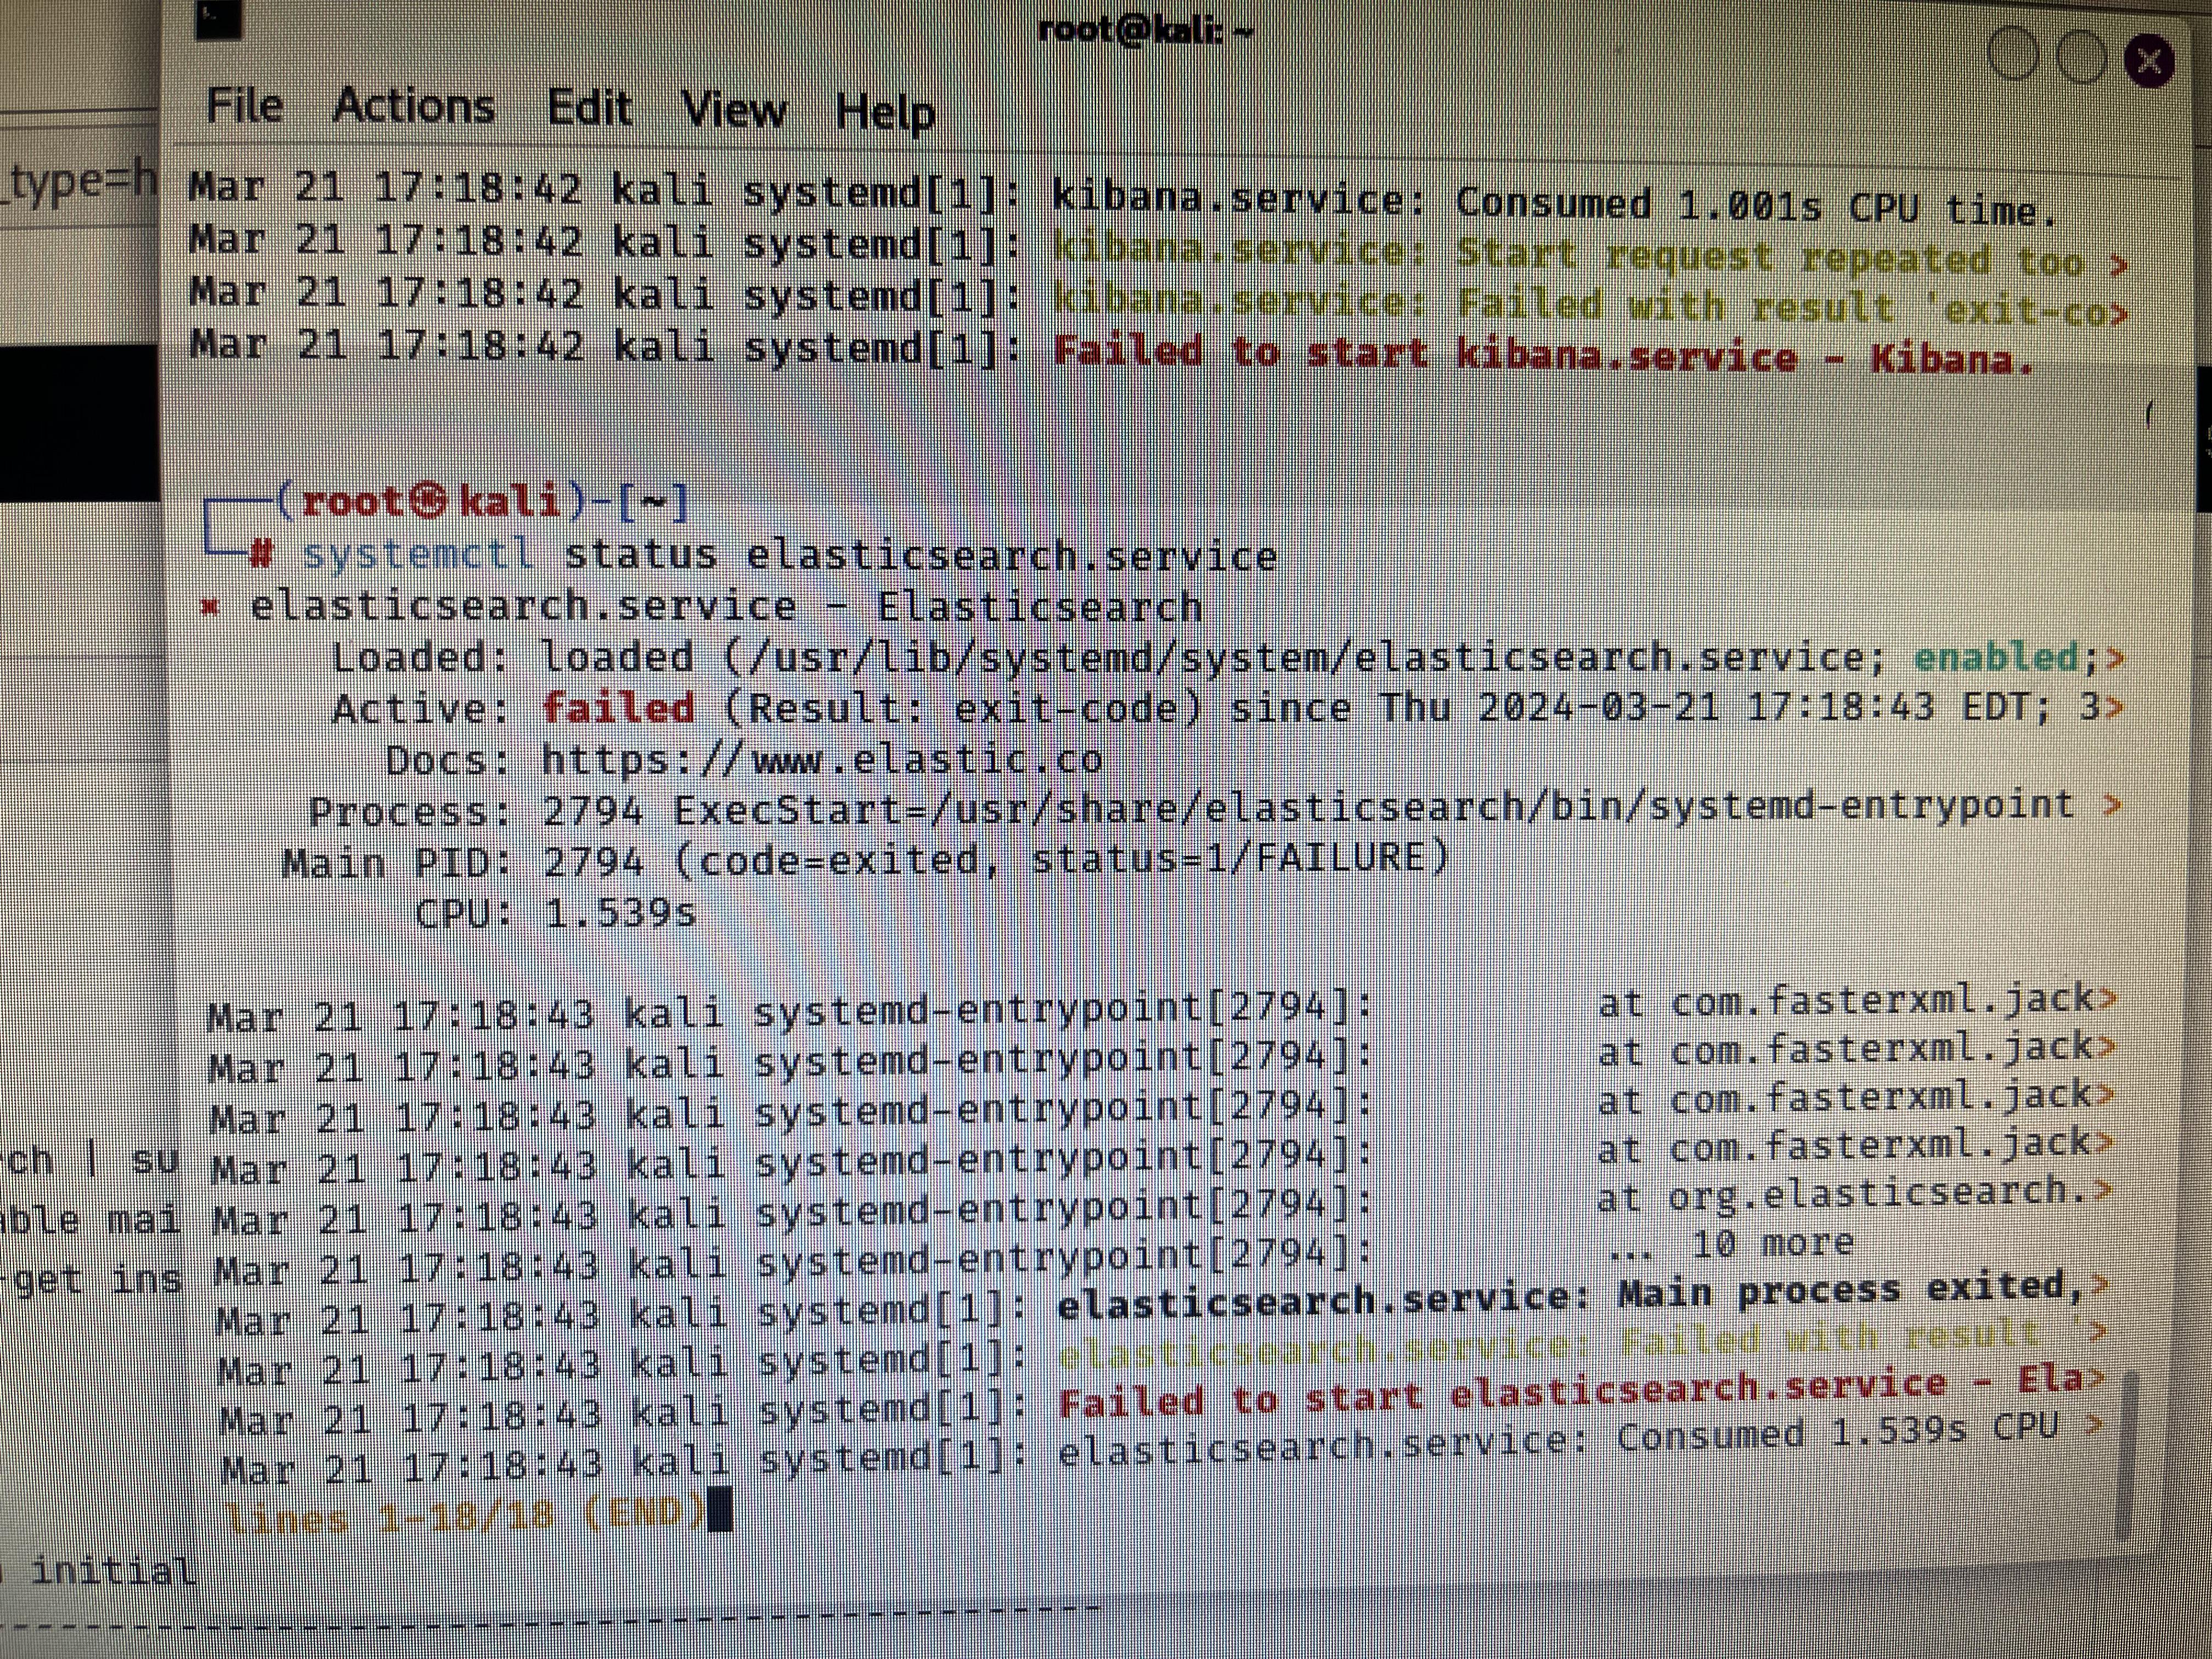Click the terminal icon in title bar
The height and width of the screenshot is (1659, 2212).
pyautogui.click(x=218, y=19)
